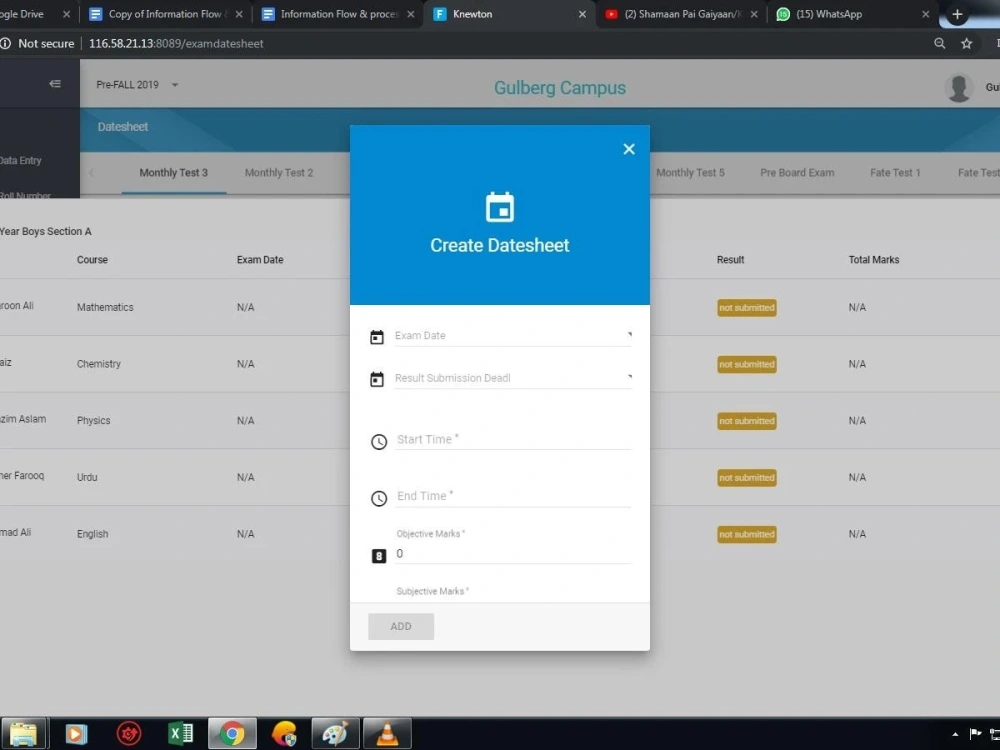Select the Pre Board Exam tab
Screen dimensions: 1000x750
coord(797,173)
